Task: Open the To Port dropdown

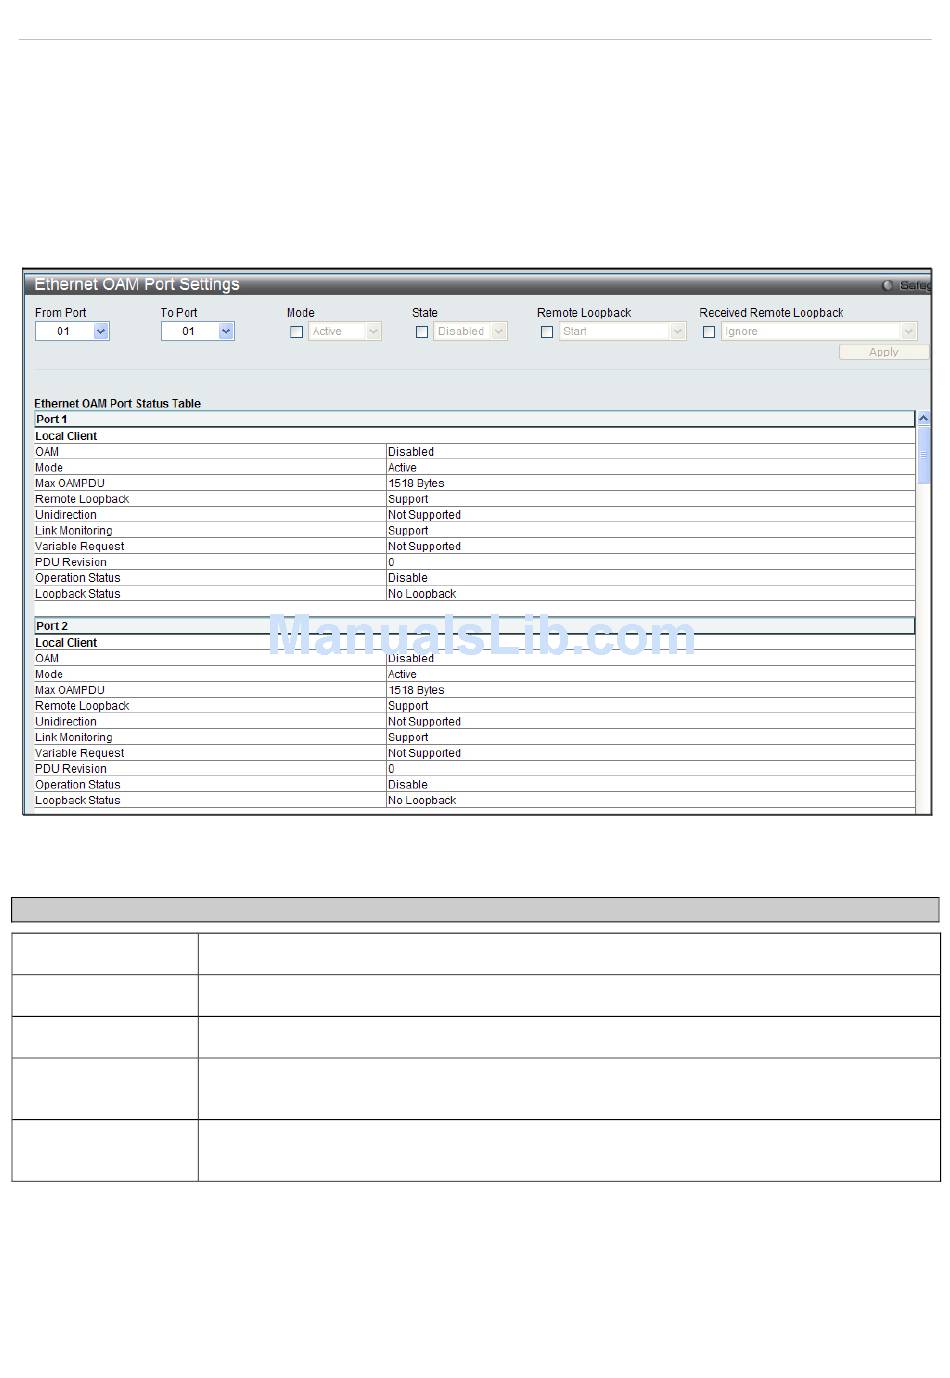Action: [x=198, y=331]
